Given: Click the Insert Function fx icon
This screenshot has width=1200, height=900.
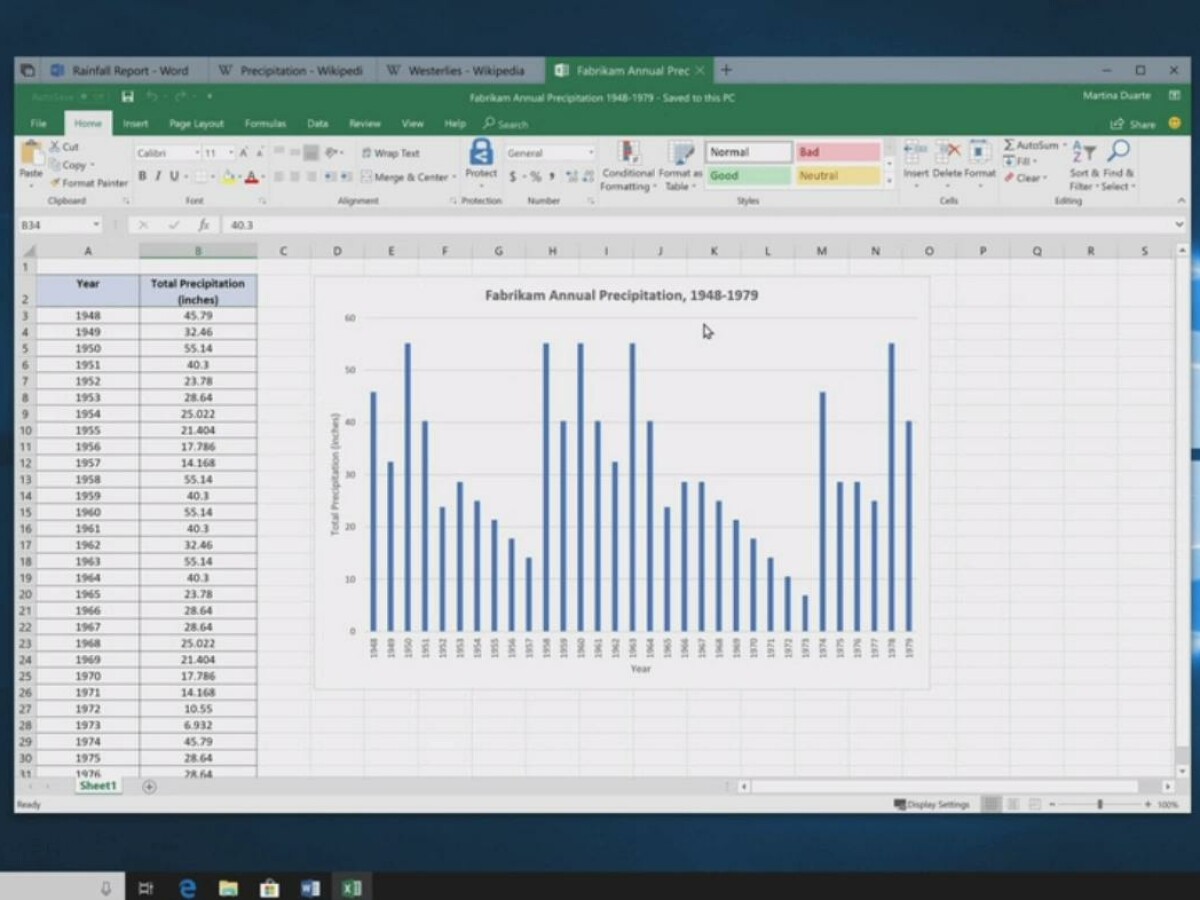Looking at the screenshot, I should (203, 225).
